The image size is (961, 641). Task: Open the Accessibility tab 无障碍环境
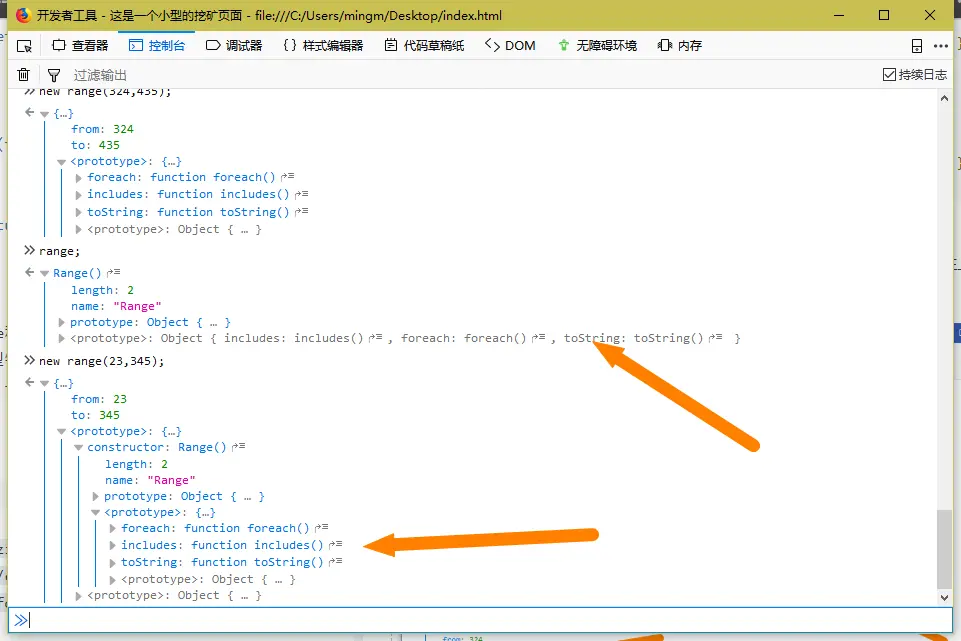(598, 45)
